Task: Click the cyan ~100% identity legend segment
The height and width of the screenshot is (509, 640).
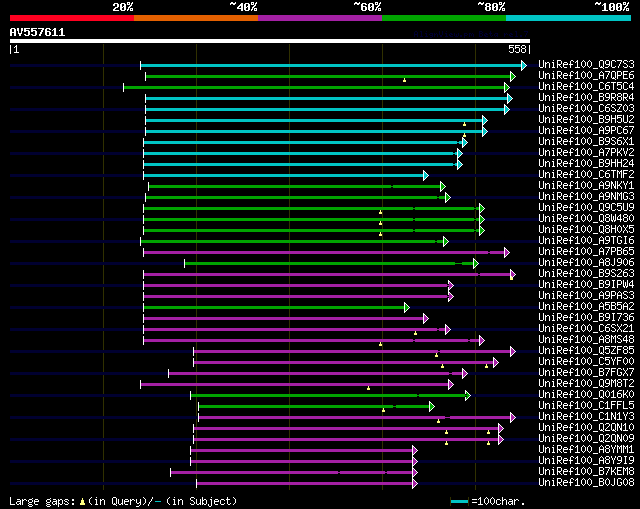Action: point(568,18)
